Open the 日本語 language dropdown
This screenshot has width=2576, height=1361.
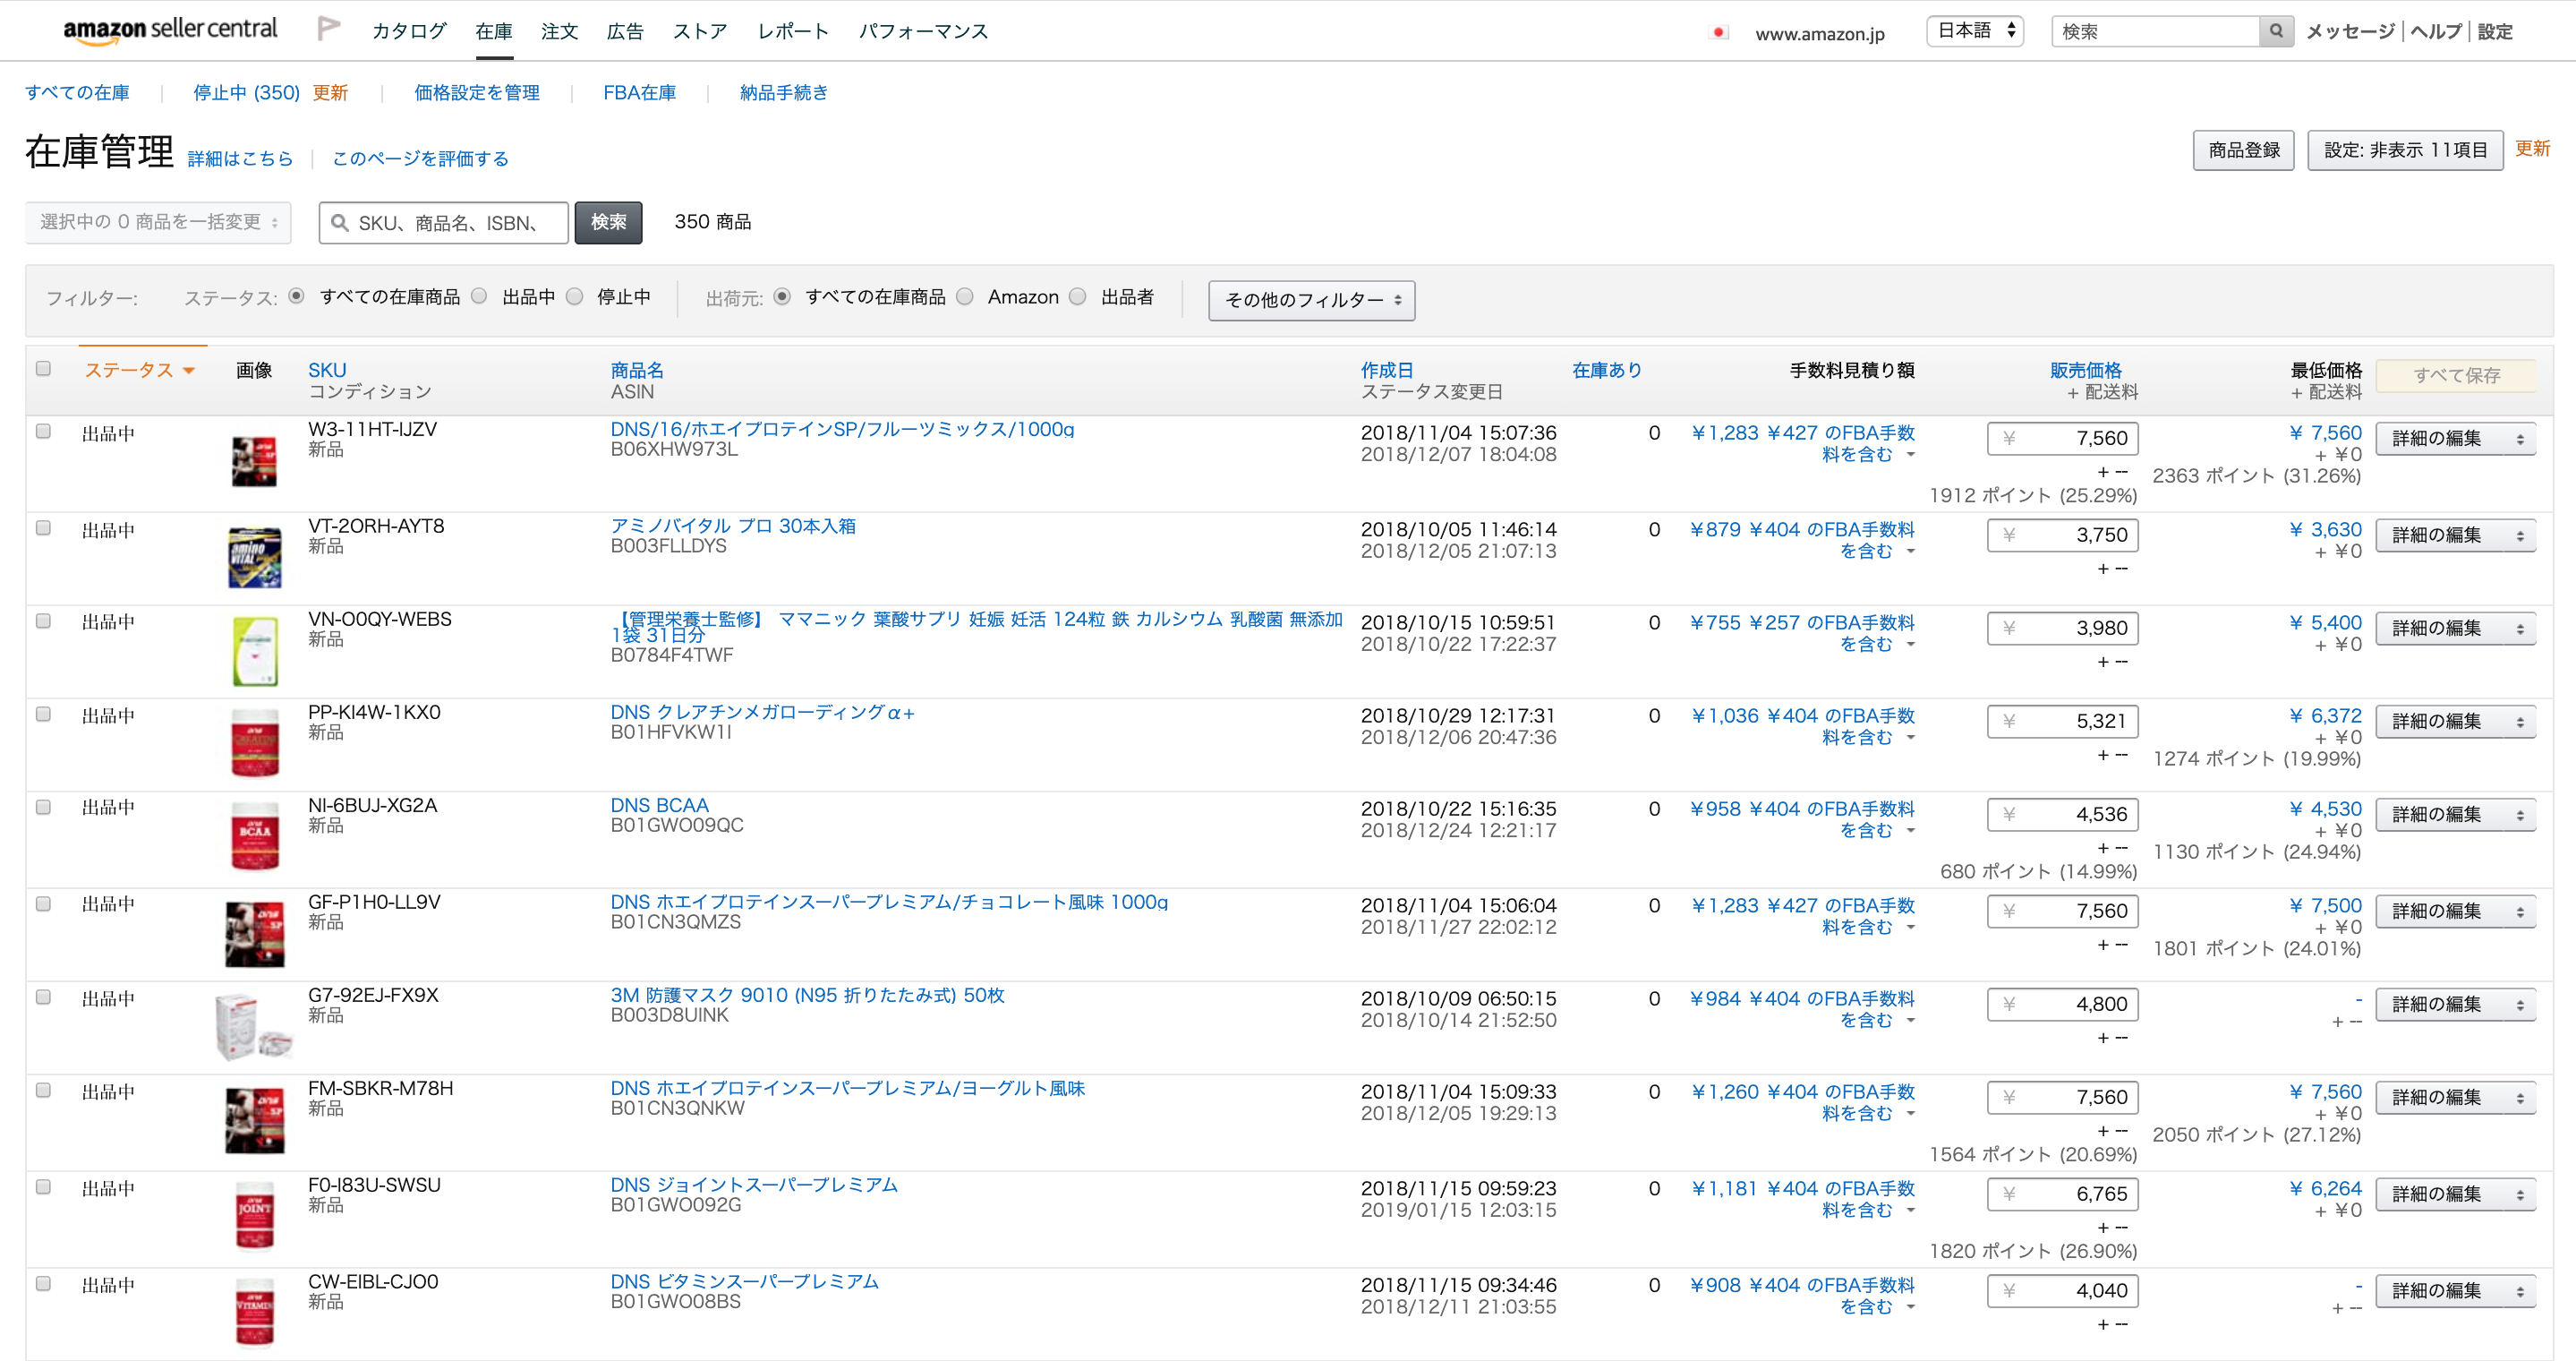(x=1975, y=31)
